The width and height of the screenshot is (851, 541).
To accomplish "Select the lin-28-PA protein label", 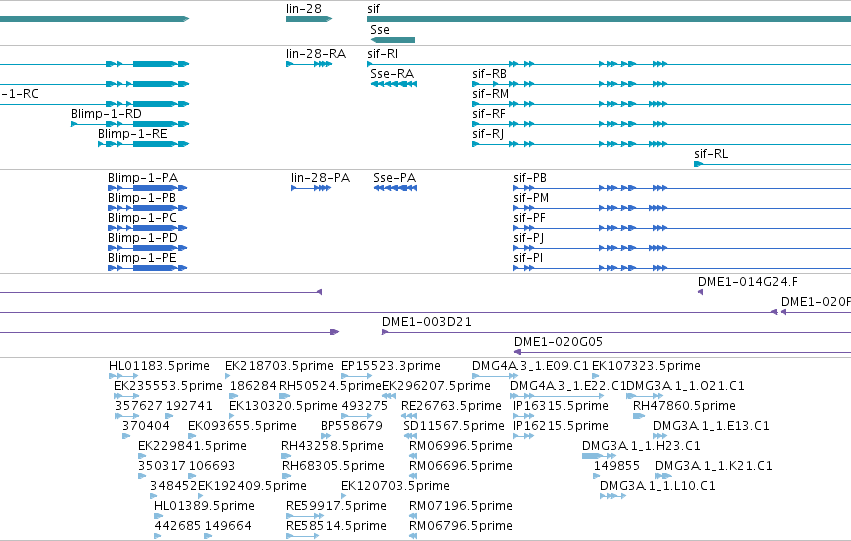I will pyautogui.click(x=321, y=178).
